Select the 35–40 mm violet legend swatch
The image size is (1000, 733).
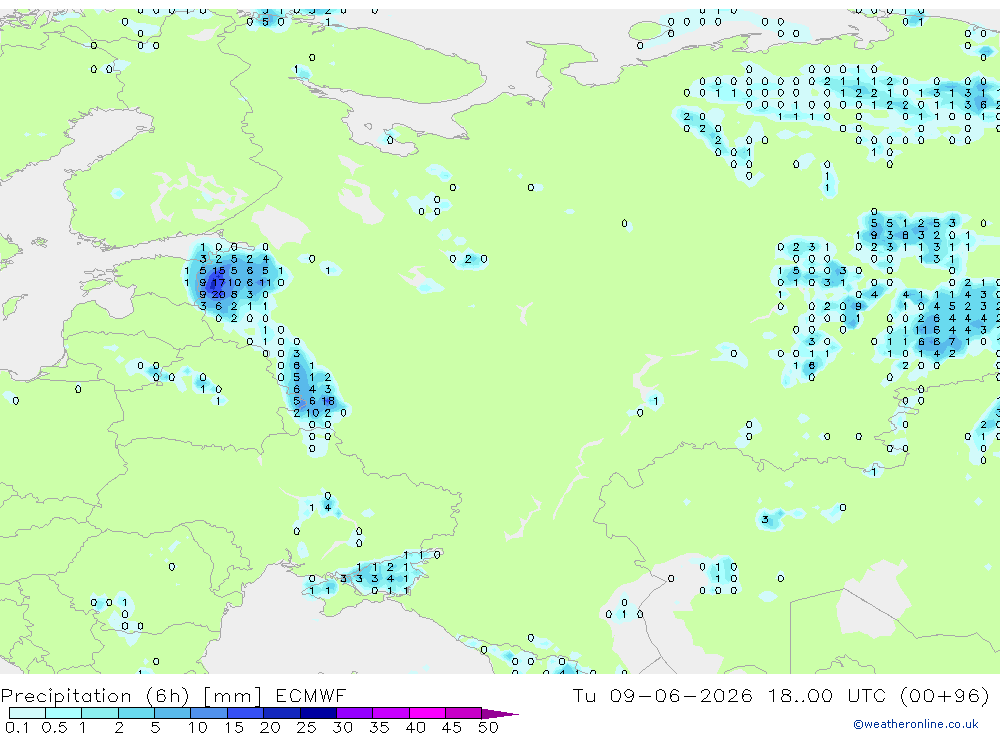(x=391, y=713)
